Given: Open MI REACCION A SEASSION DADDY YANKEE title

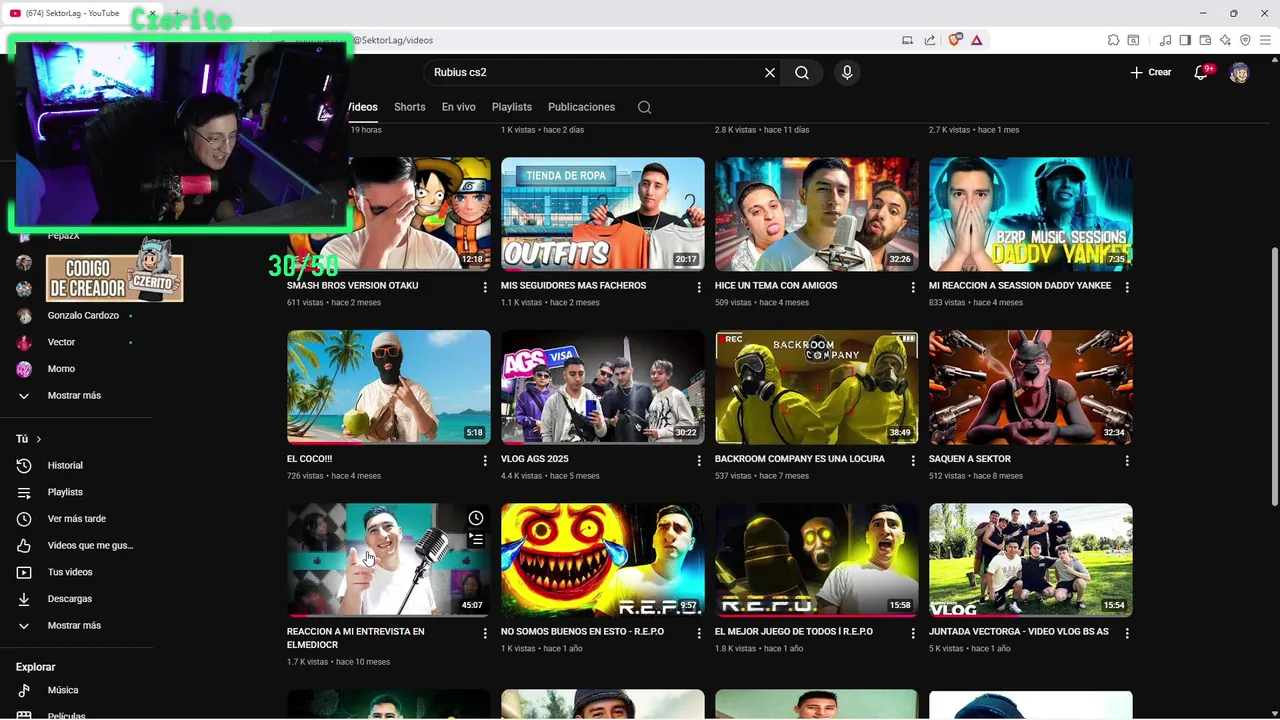Looking at the screenshot, I should [x=1020, y=286].
